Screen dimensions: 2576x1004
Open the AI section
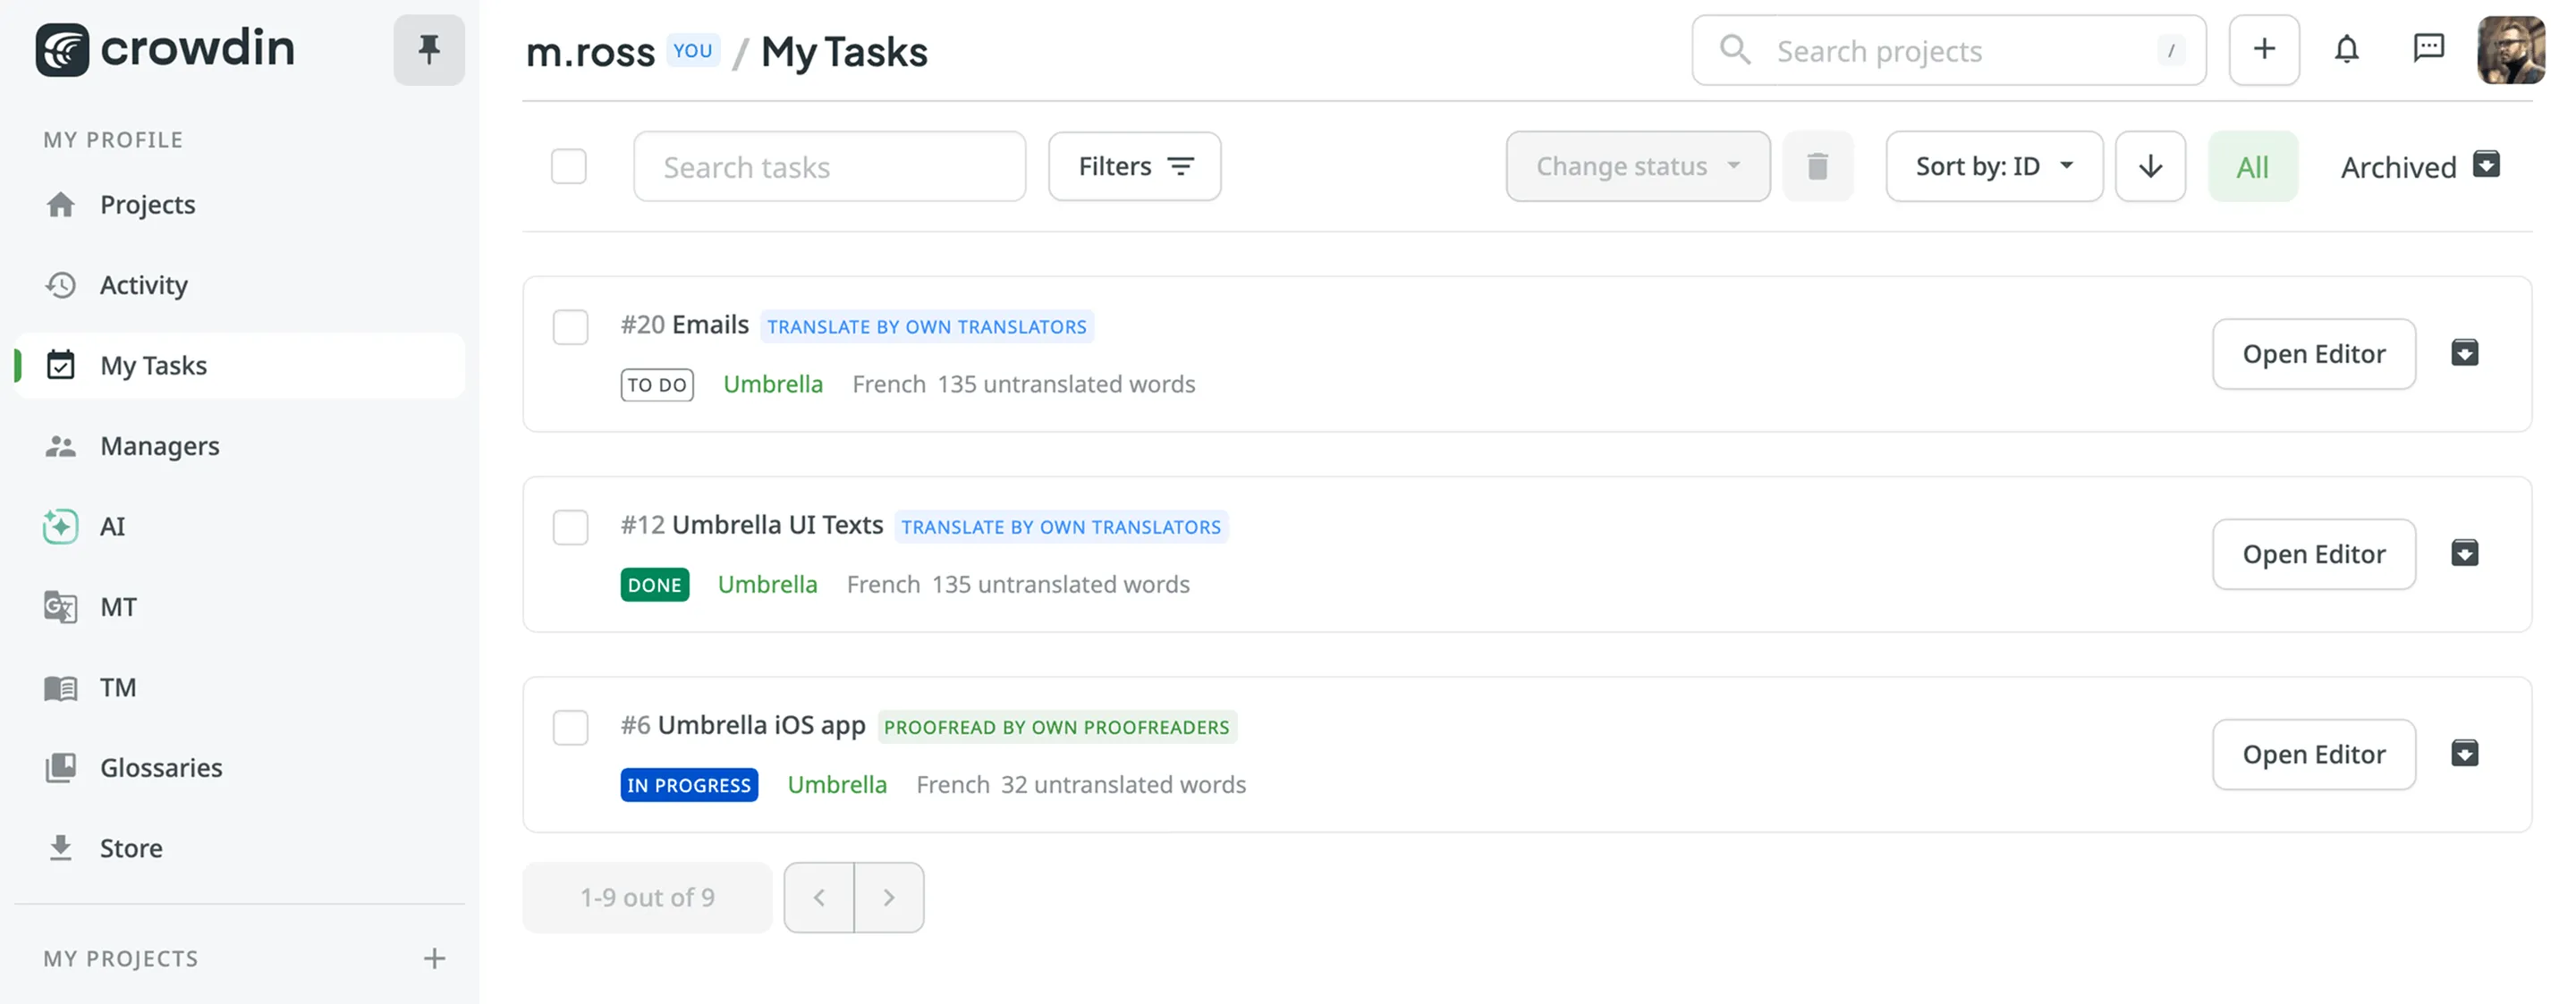(x=59, y=526)
